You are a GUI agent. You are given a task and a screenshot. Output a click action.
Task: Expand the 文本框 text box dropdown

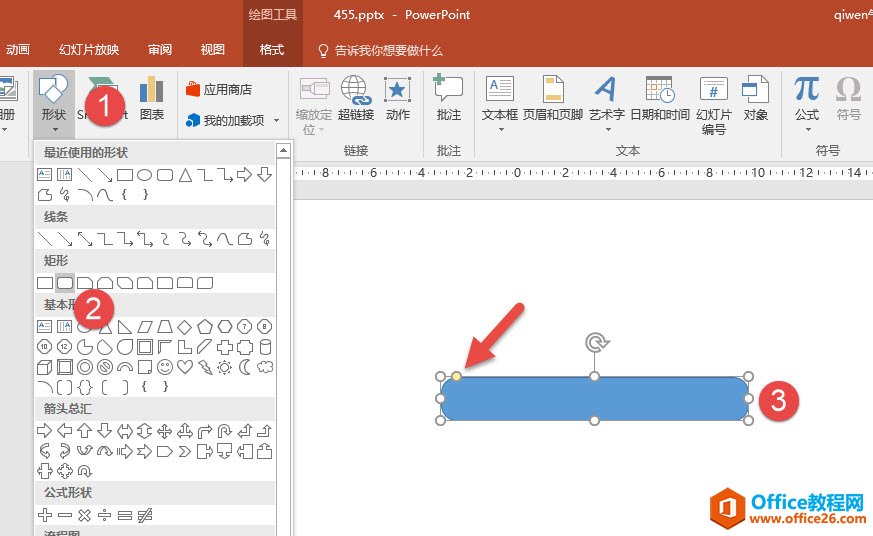(501, 130)
